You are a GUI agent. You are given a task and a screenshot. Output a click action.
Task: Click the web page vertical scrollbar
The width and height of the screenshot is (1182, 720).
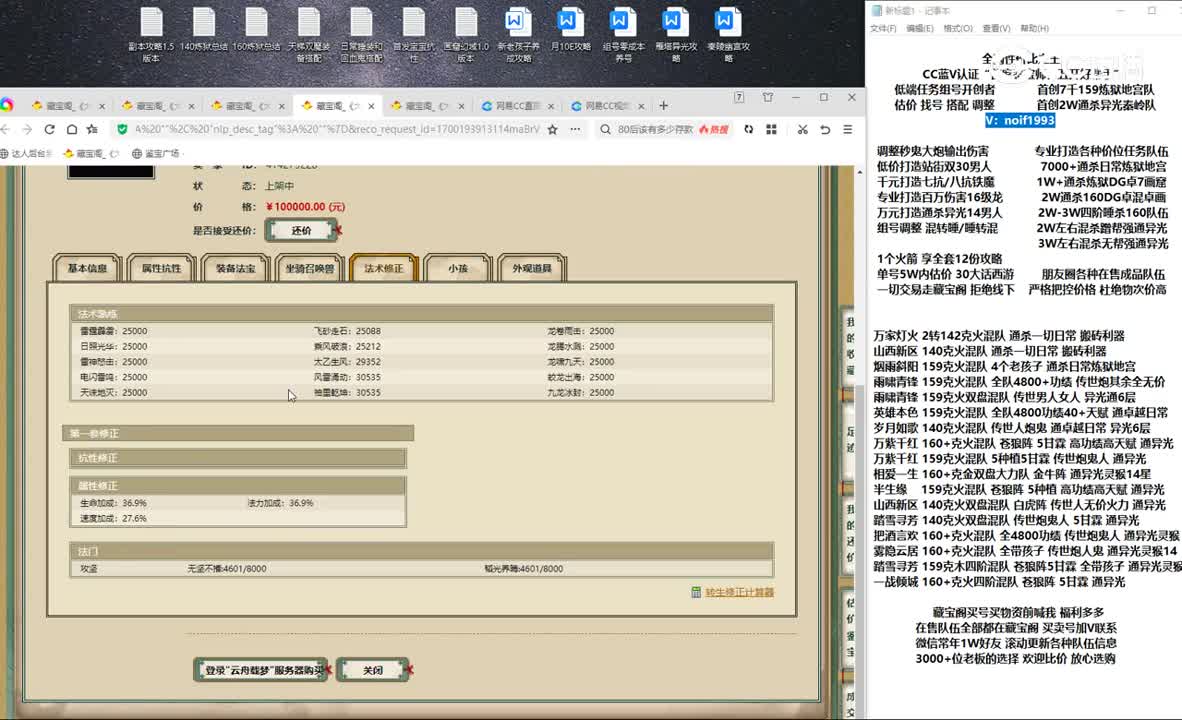[x=859, y=441]
